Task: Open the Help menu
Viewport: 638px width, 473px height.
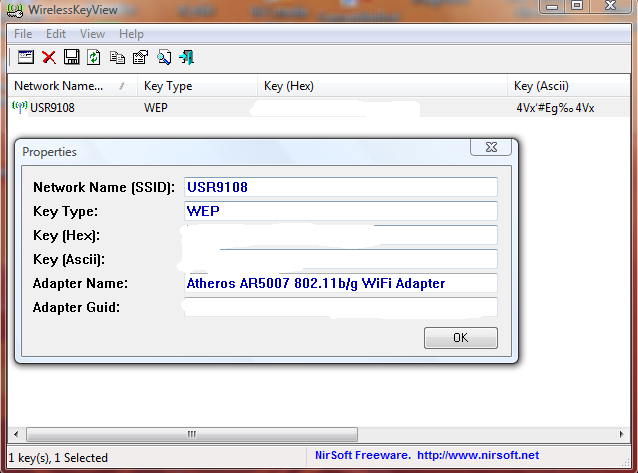Action: (x=131, y=34)
